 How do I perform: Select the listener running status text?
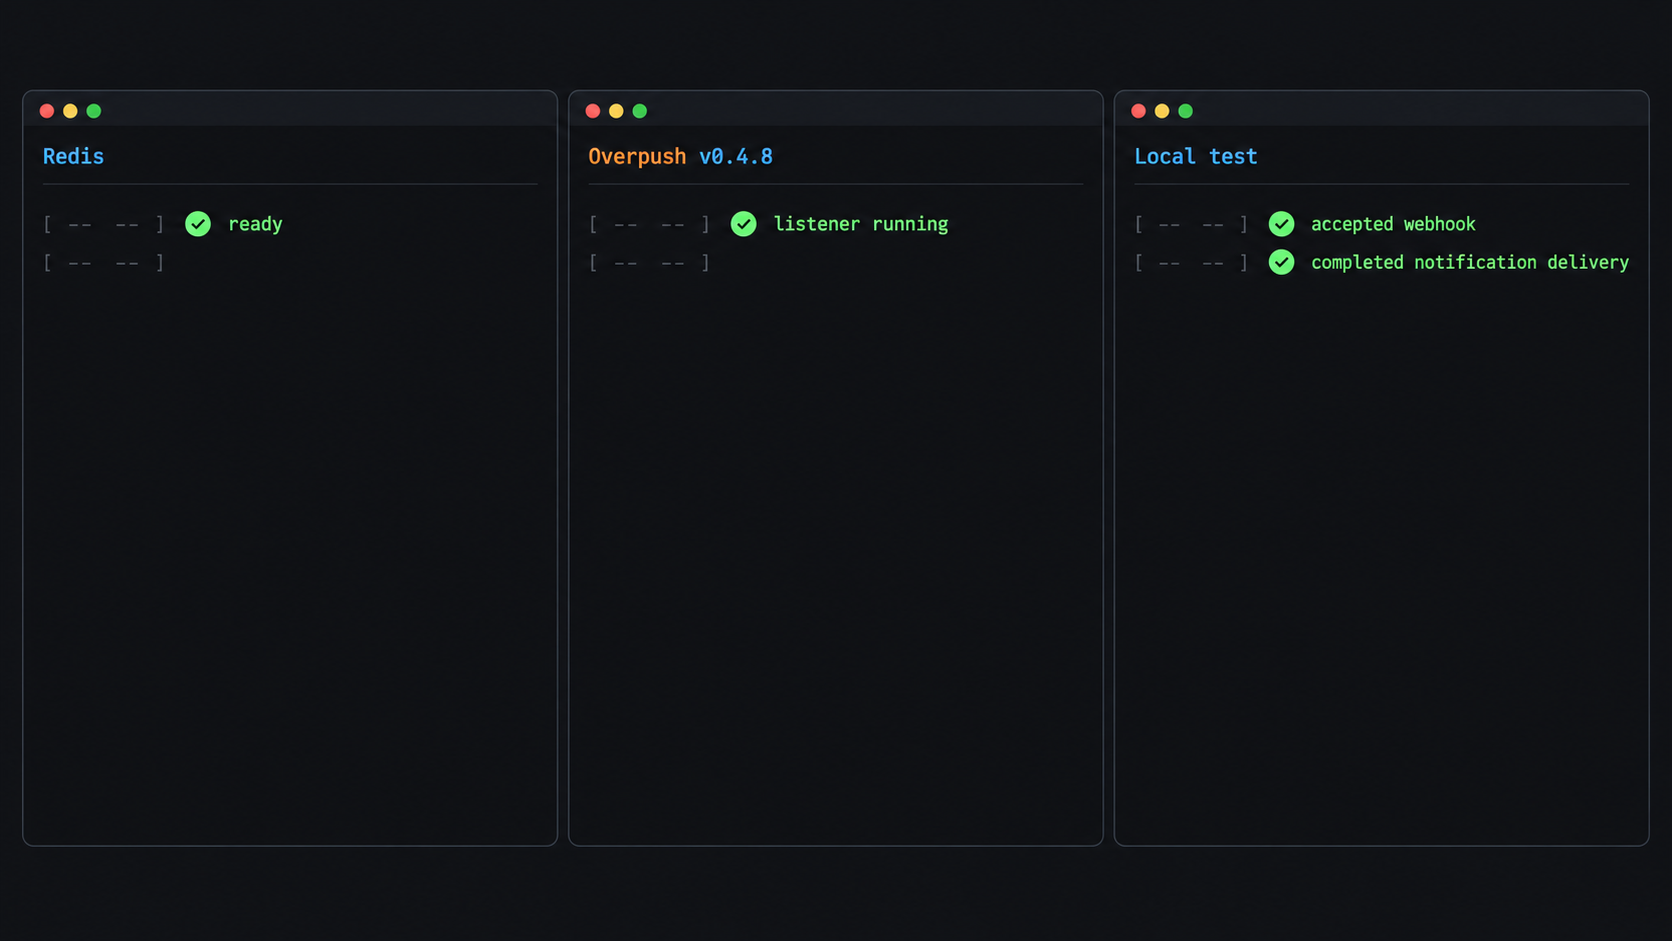[861, 224]
